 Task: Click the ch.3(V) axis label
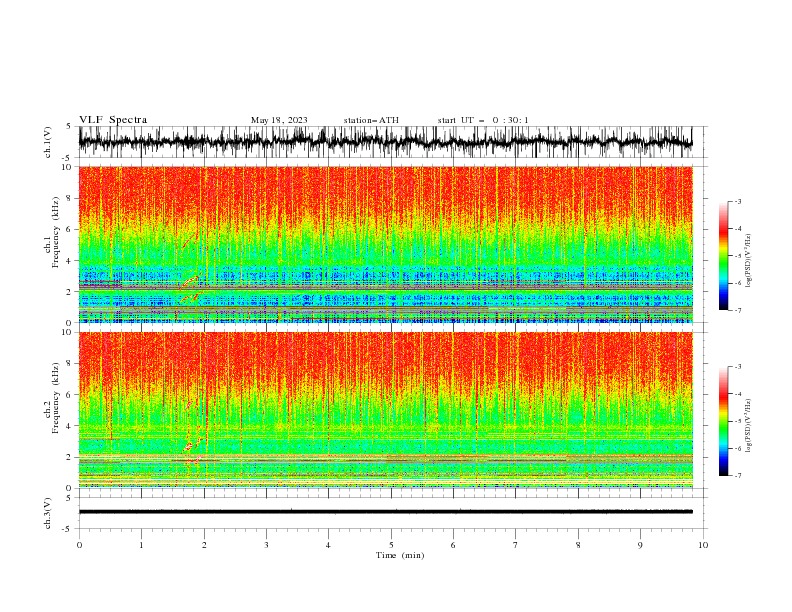tap(48, 513)
